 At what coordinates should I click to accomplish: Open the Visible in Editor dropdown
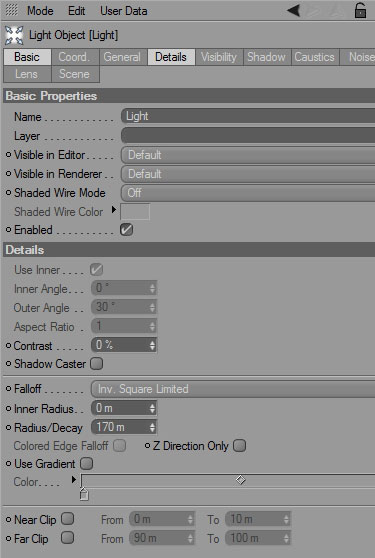tap(248, 155)
